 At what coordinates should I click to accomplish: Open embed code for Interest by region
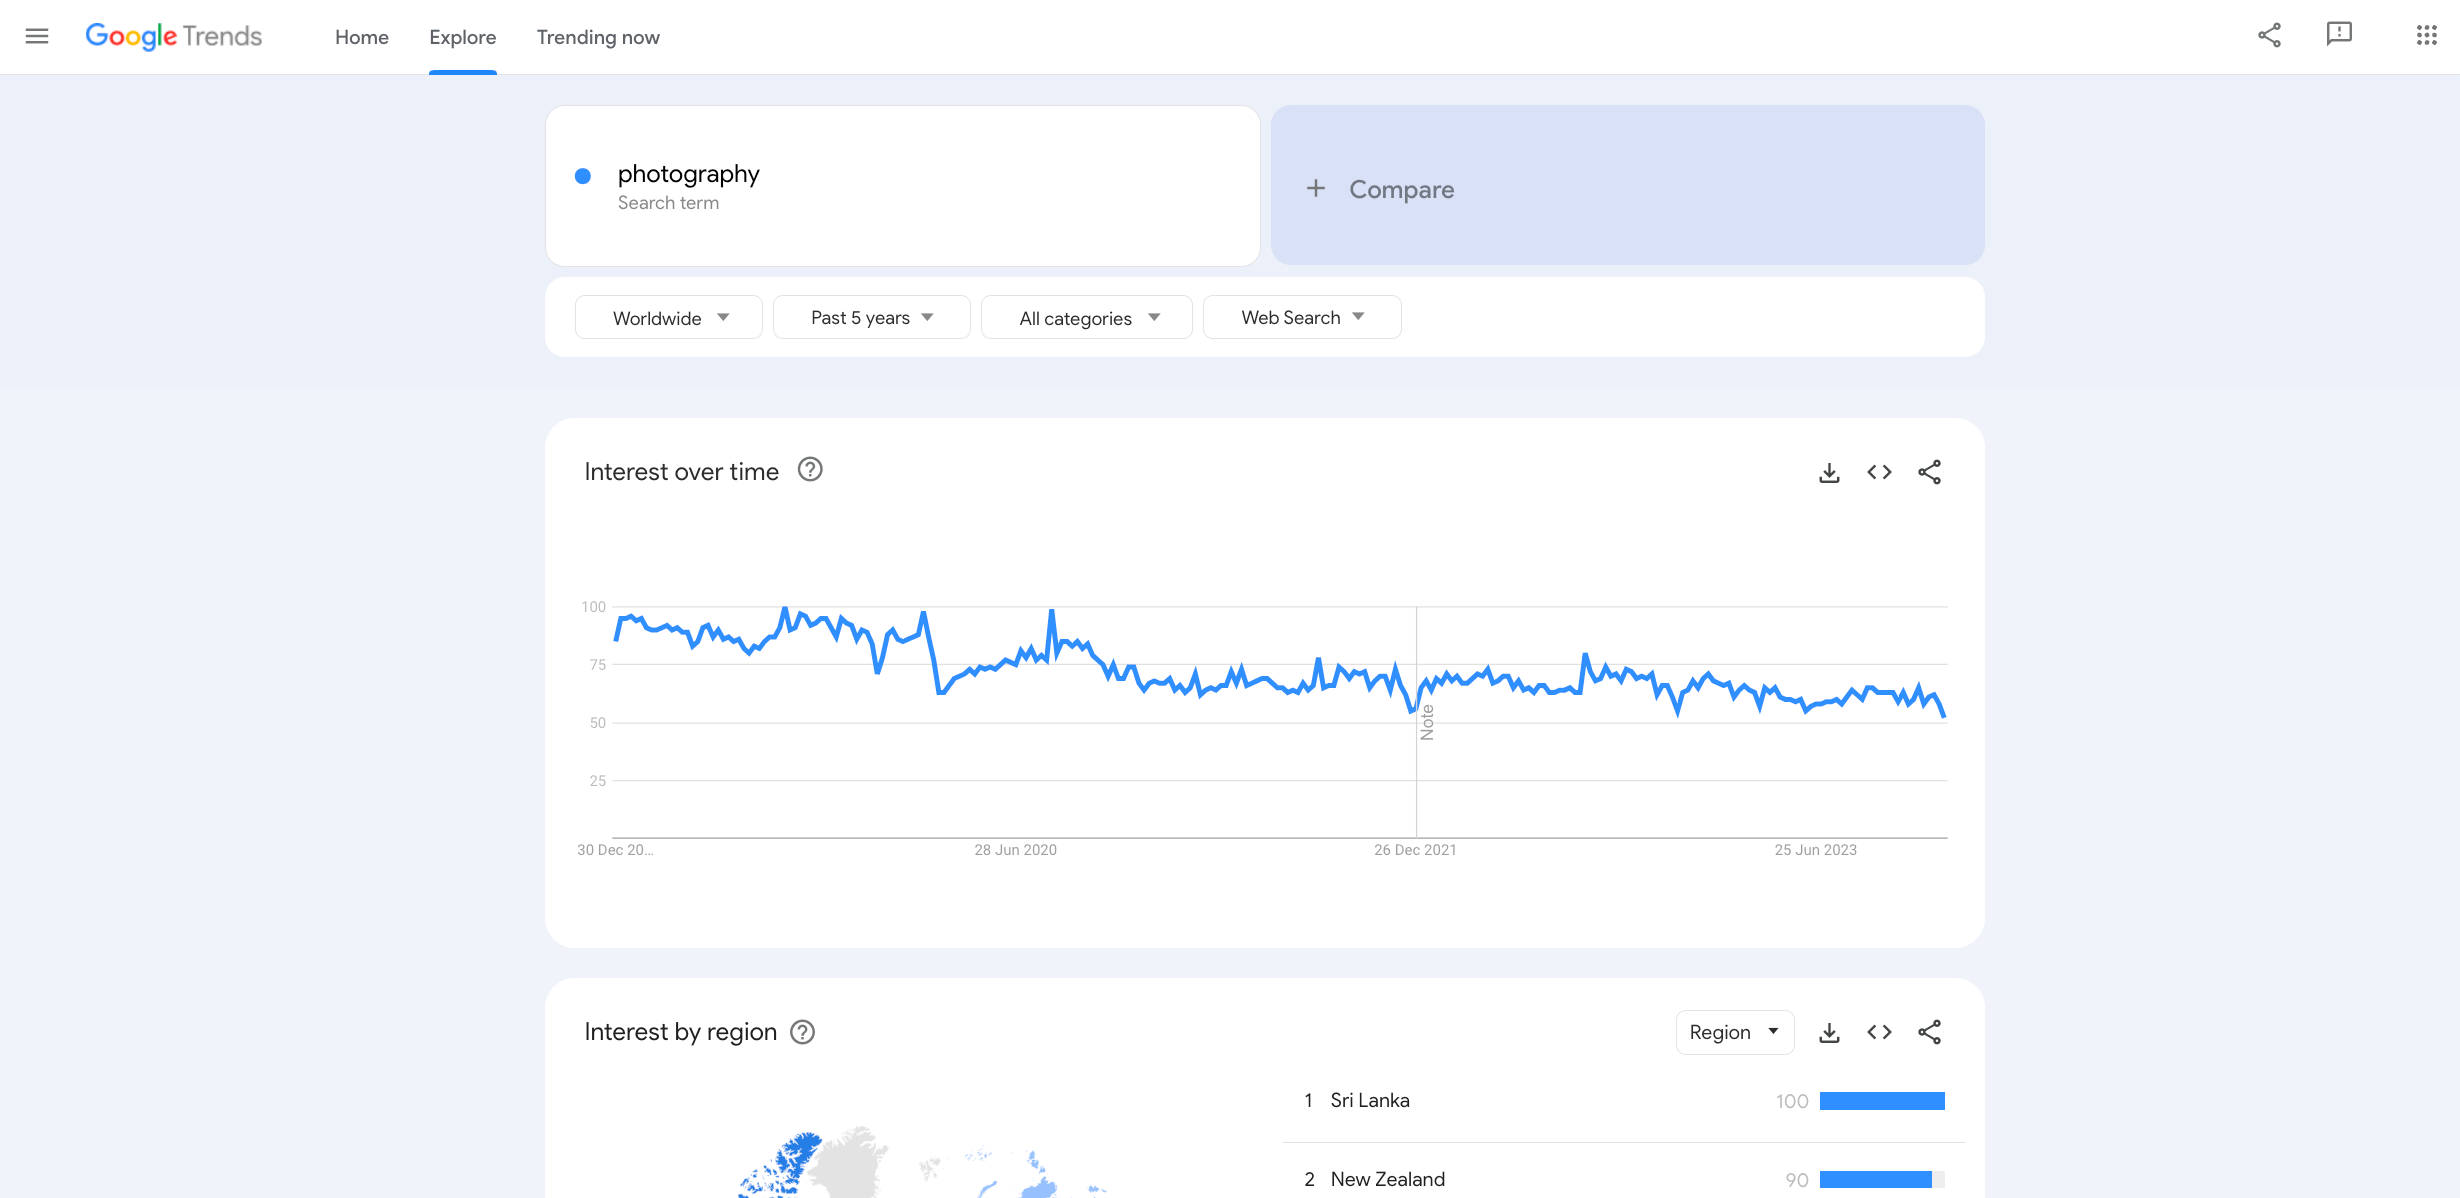[x=1879, y=1032]
